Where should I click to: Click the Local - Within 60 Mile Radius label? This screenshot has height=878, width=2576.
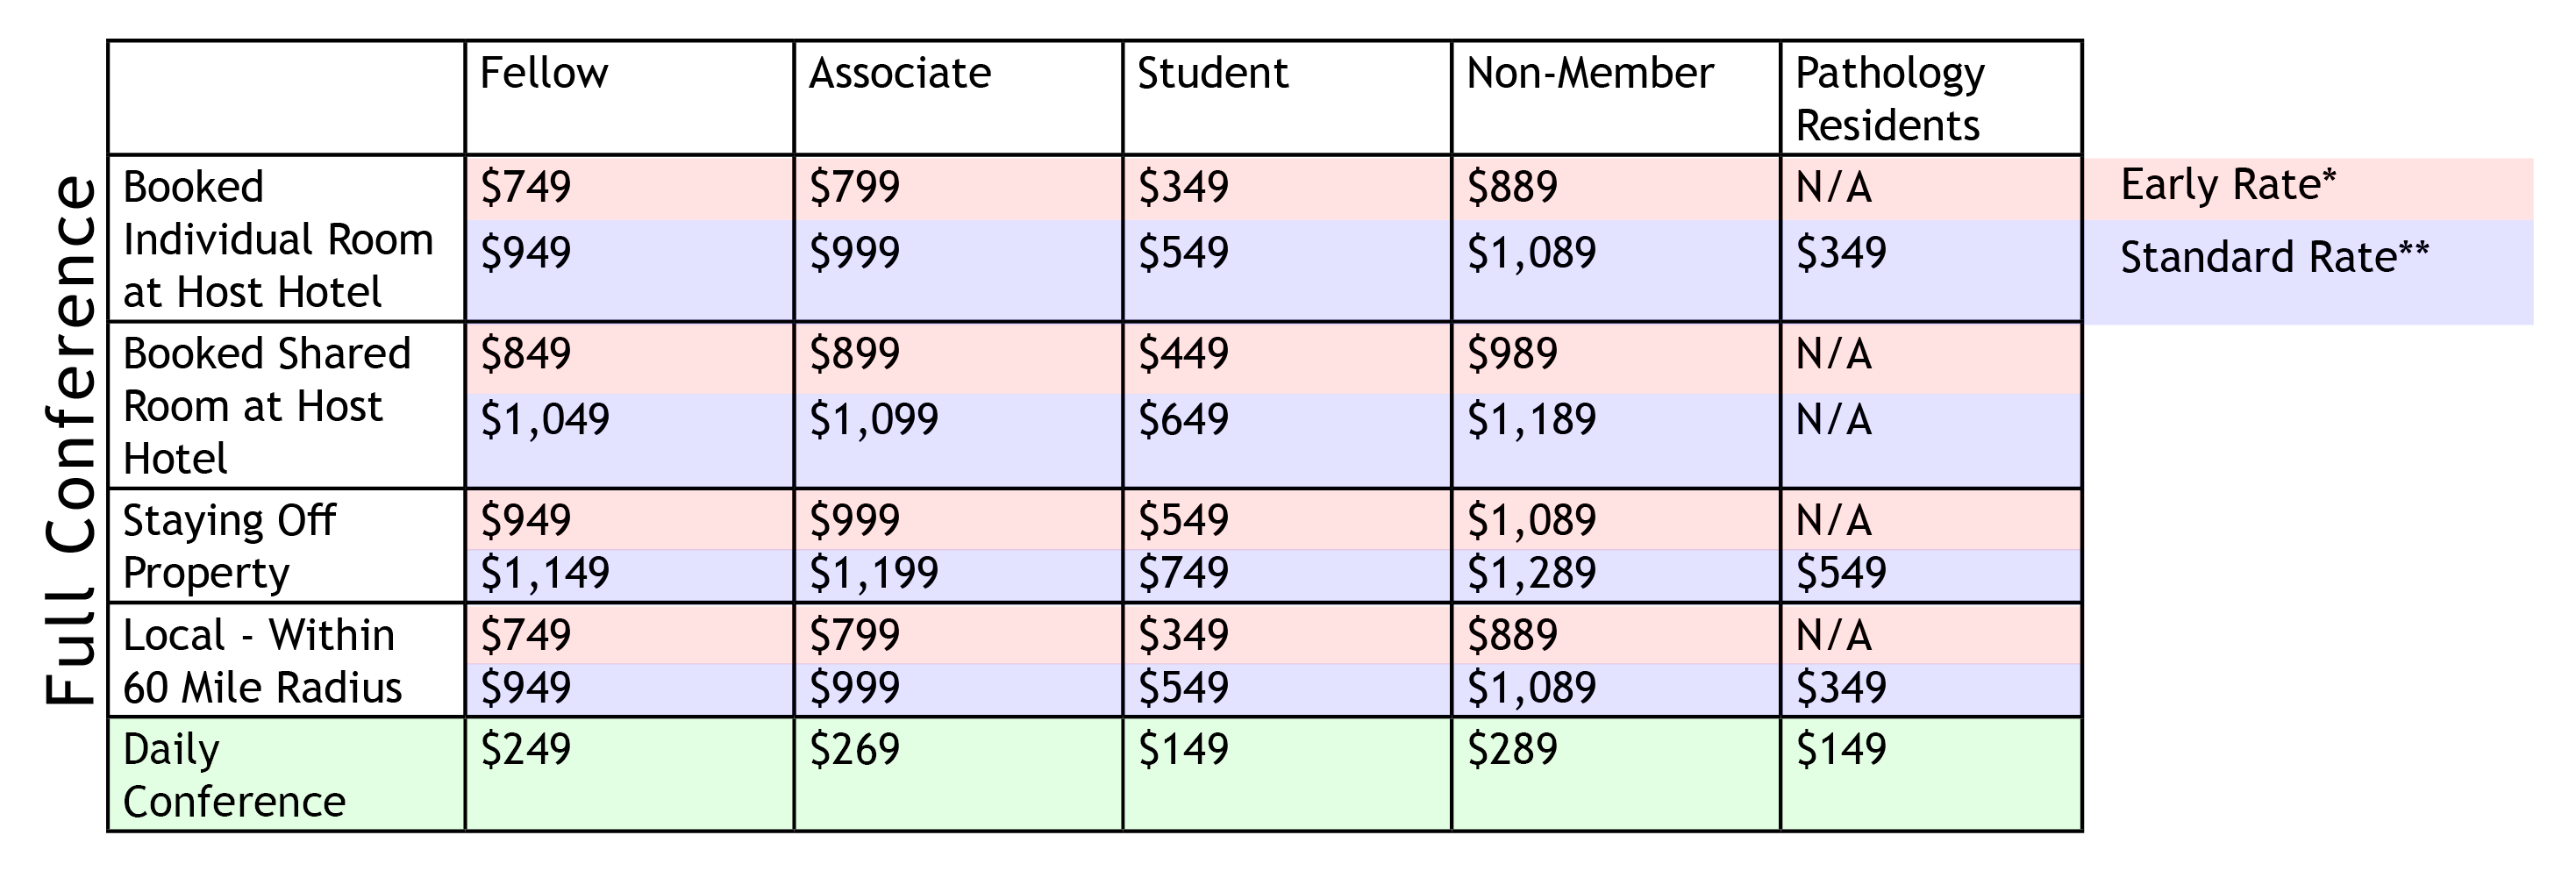[x=261, y=661]
